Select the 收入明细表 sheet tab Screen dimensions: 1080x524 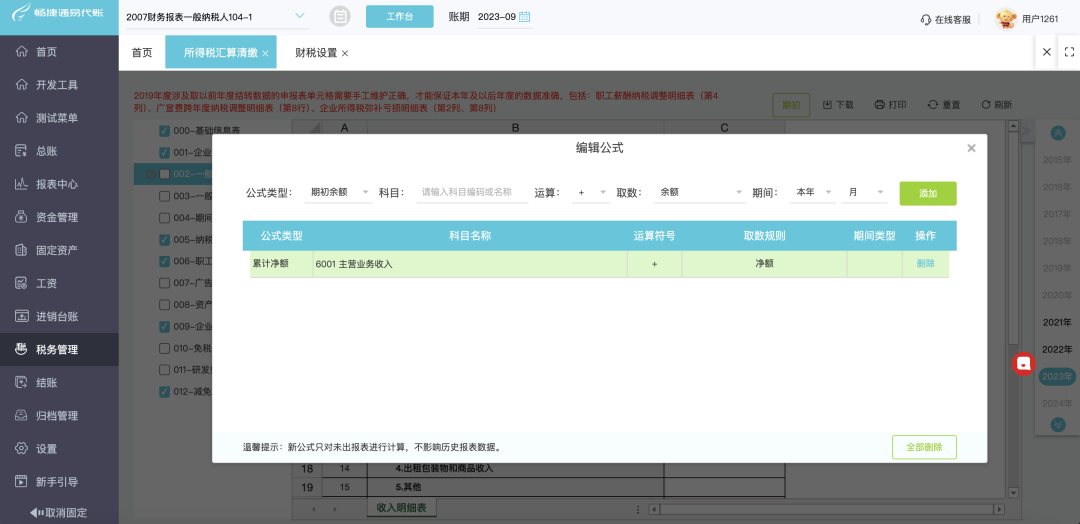point(402,507)
